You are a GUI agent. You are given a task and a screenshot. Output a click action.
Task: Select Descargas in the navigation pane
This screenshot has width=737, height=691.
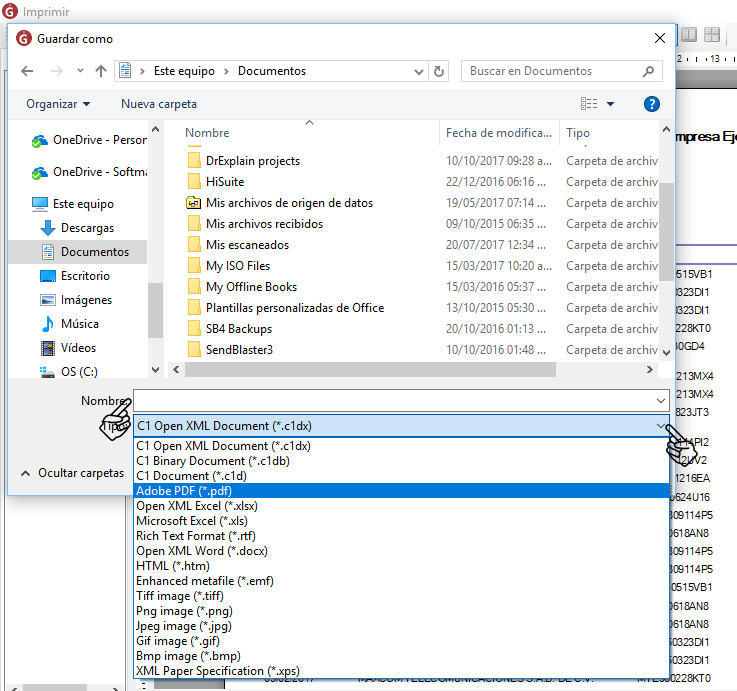pyautogui.click(x=87, y=228)
